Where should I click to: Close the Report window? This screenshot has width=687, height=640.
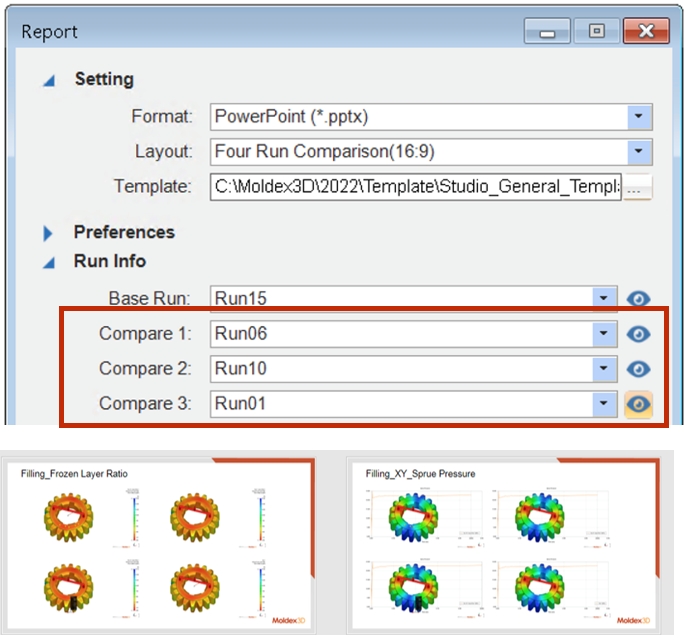(646, 31)
